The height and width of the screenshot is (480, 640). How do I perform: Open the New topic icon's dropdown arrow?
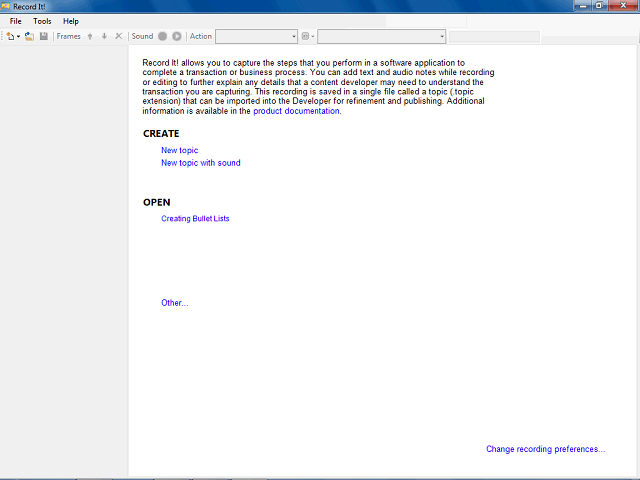tap(18, 37)
